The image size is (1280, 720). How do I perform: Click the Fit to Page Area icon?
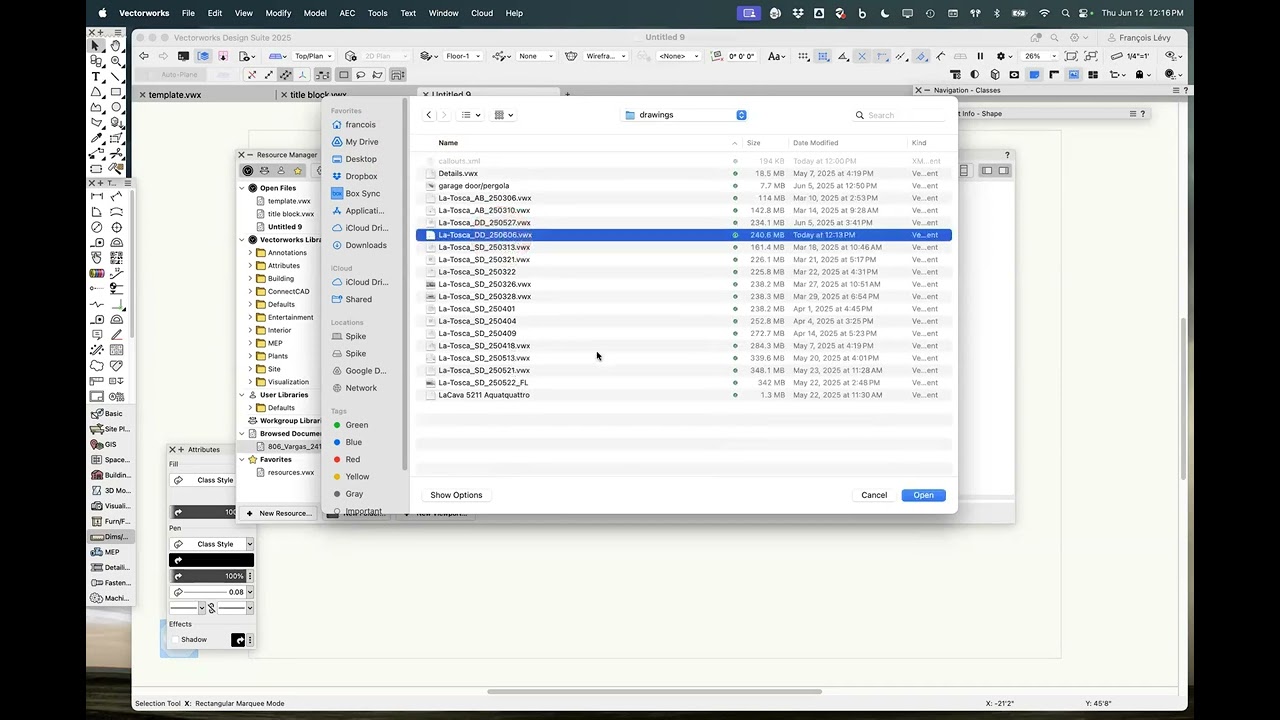point(1071,56)
